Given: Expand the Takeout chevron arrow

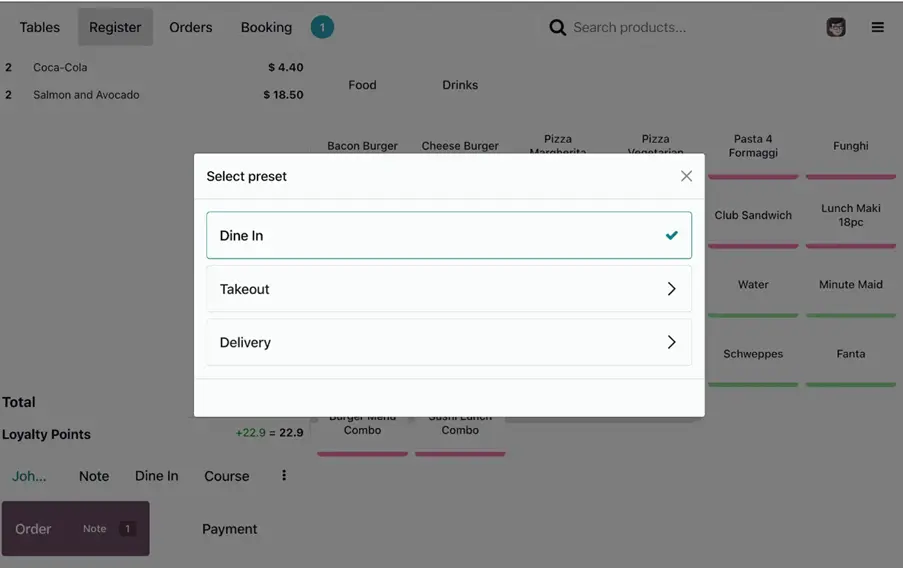Looking at the screenshot, I should point(671,289).
